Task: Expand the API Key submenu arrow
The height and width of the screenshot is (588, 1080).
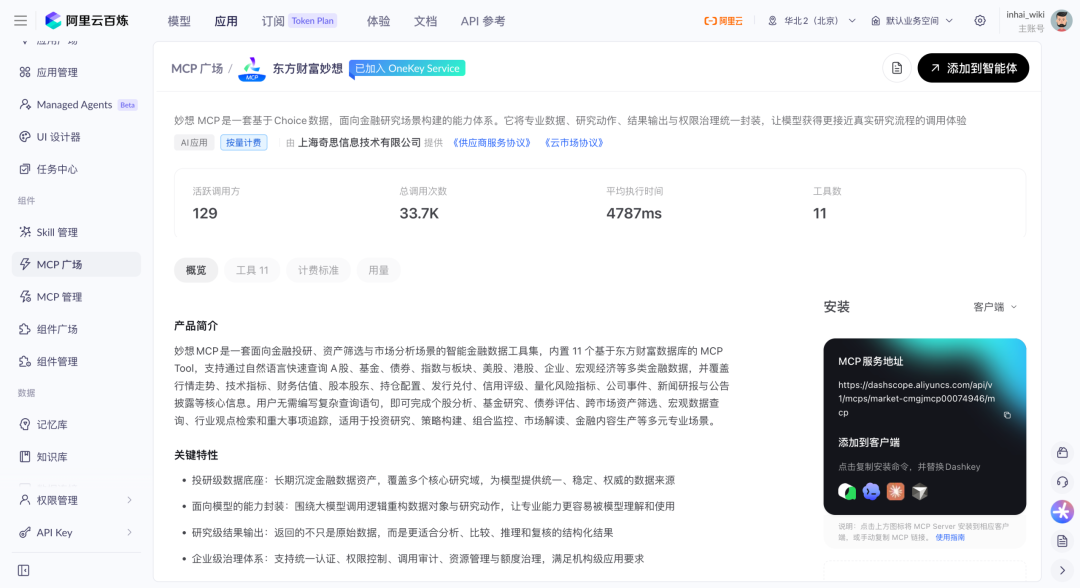Action: pyautogui.click(x=129, y=532)
